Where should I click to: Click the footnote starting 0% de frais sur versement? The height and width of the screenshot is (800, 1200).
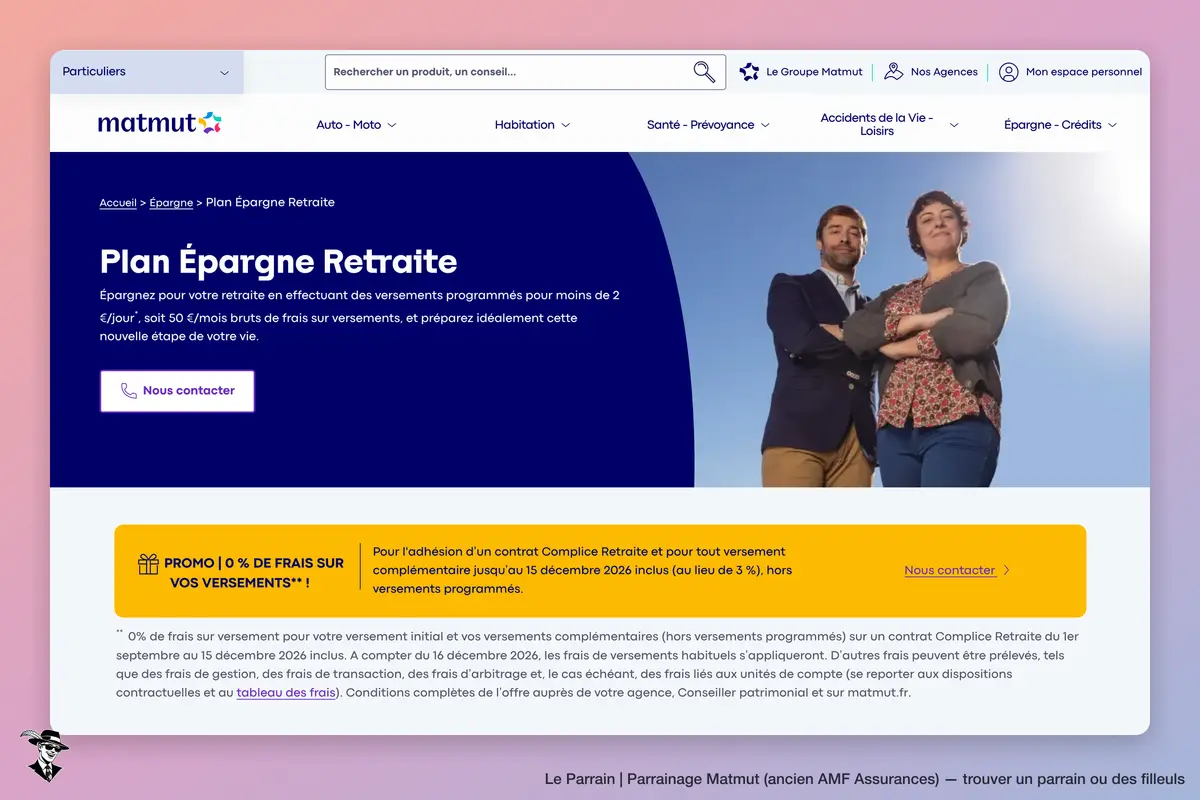tap(598, 664)
